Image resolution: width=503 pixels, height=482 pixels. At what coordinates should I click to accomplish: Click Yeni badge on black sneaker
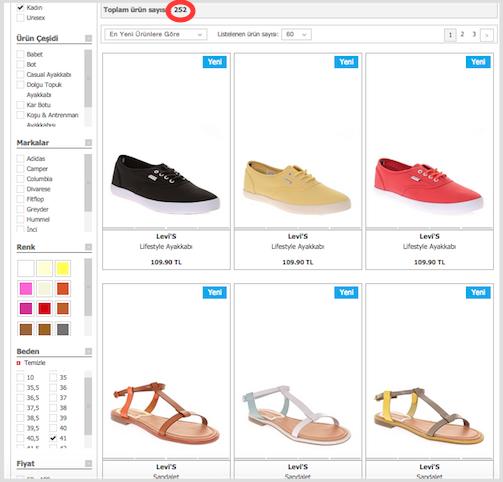(215, 62)
